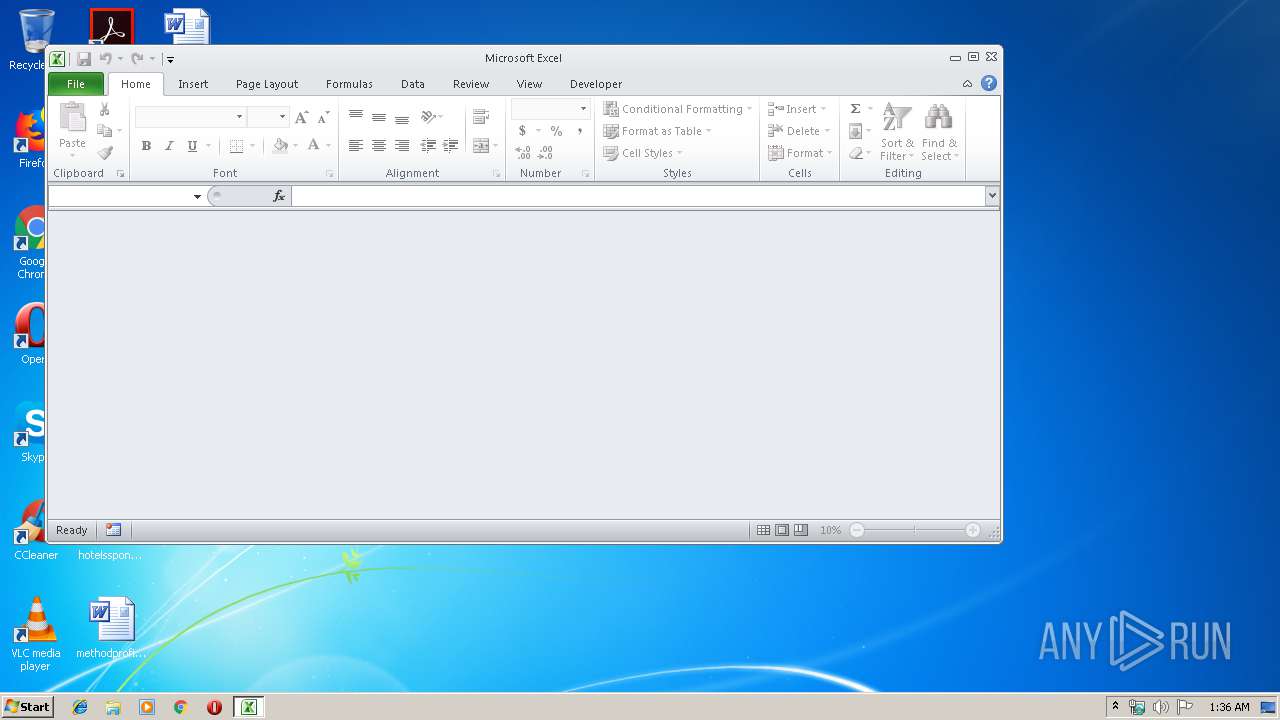Decrease font size with Shrink Font
Viewport: 1280px width, 720px height.
323,118
